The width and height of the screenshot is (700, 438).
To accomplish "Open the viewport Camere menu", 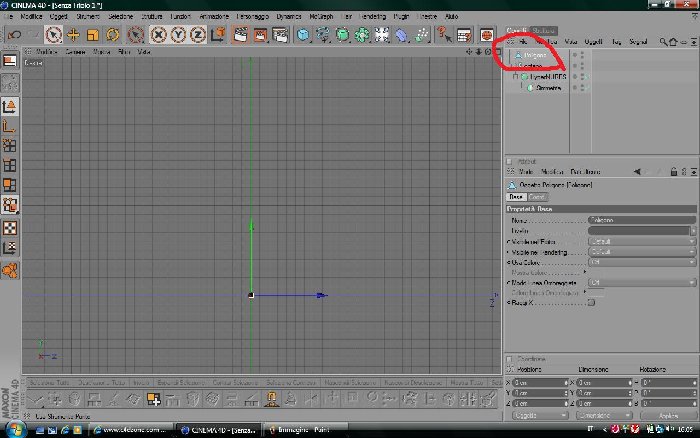I will pyautogui.click(x=75, y=52).
